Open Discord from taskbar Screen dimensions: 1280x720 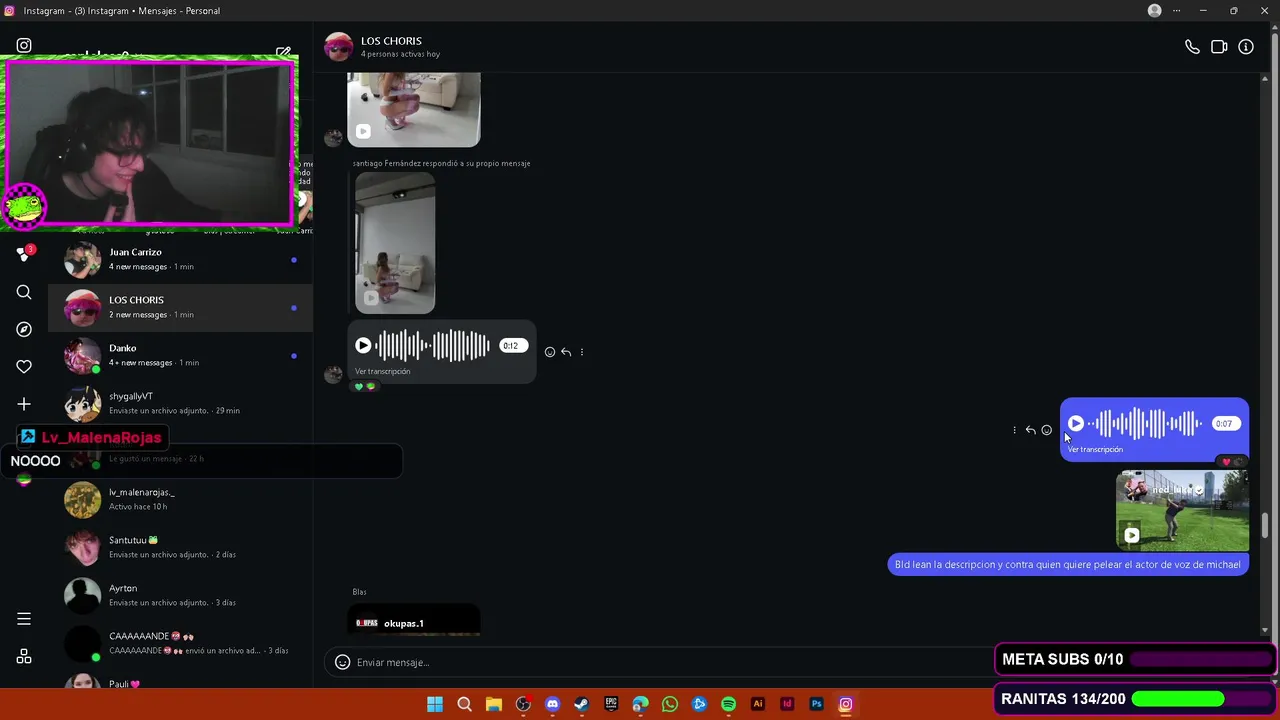coord(552,704)
